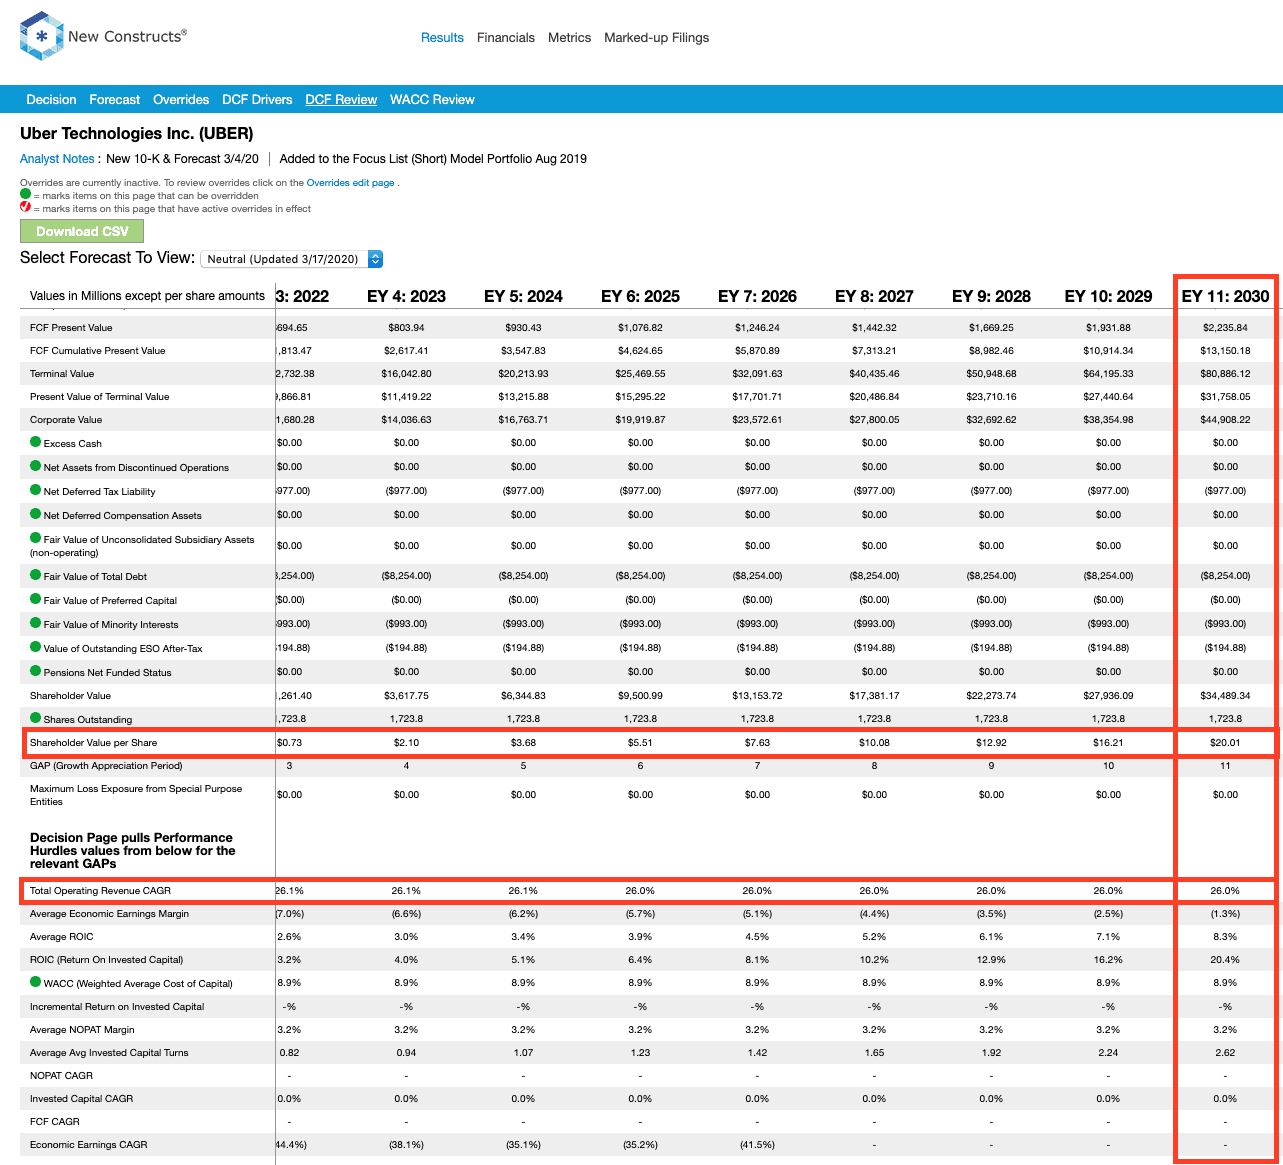The width and height of the screenshot is (1283, 1165).
Task: Click green dot beside Fair Value of Minority Interests
Action: [x=35, y=623]
